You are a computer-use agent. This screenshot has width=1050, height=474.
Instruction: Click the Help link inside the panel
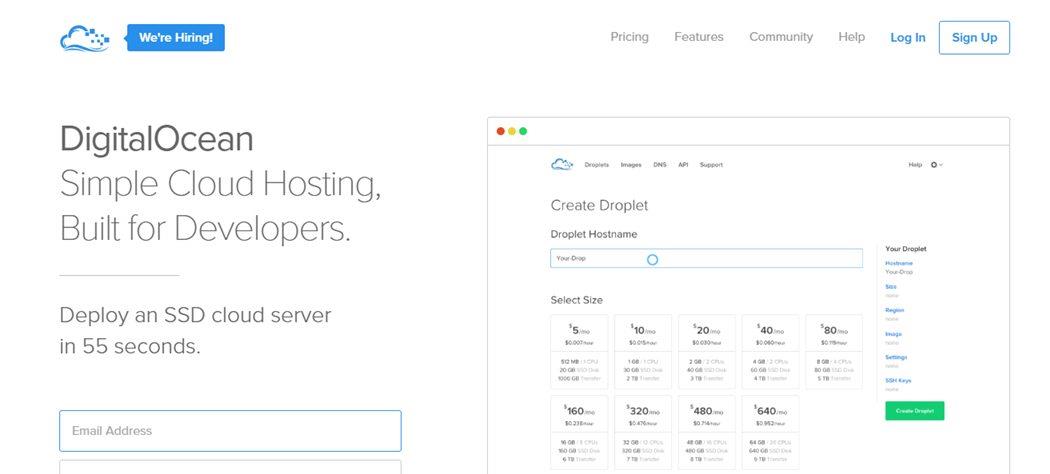(915, 165)
